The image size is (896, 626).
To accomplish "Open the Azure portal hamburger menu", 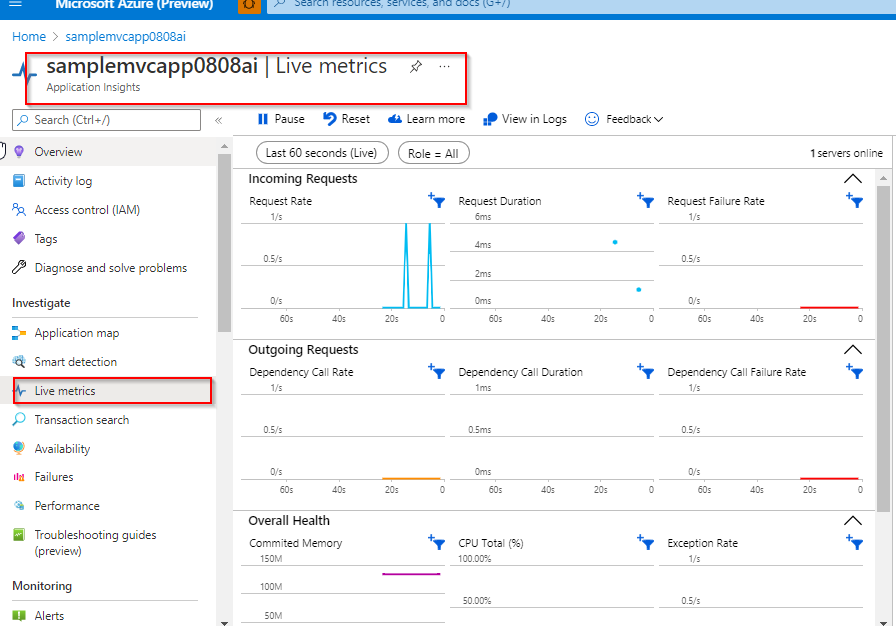I will 15,4.
